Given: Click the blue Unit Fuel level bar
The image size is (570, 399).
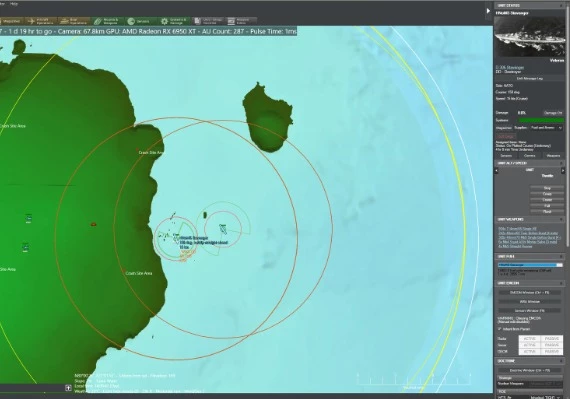Looking at the screenshot, I should pos(530,265).
